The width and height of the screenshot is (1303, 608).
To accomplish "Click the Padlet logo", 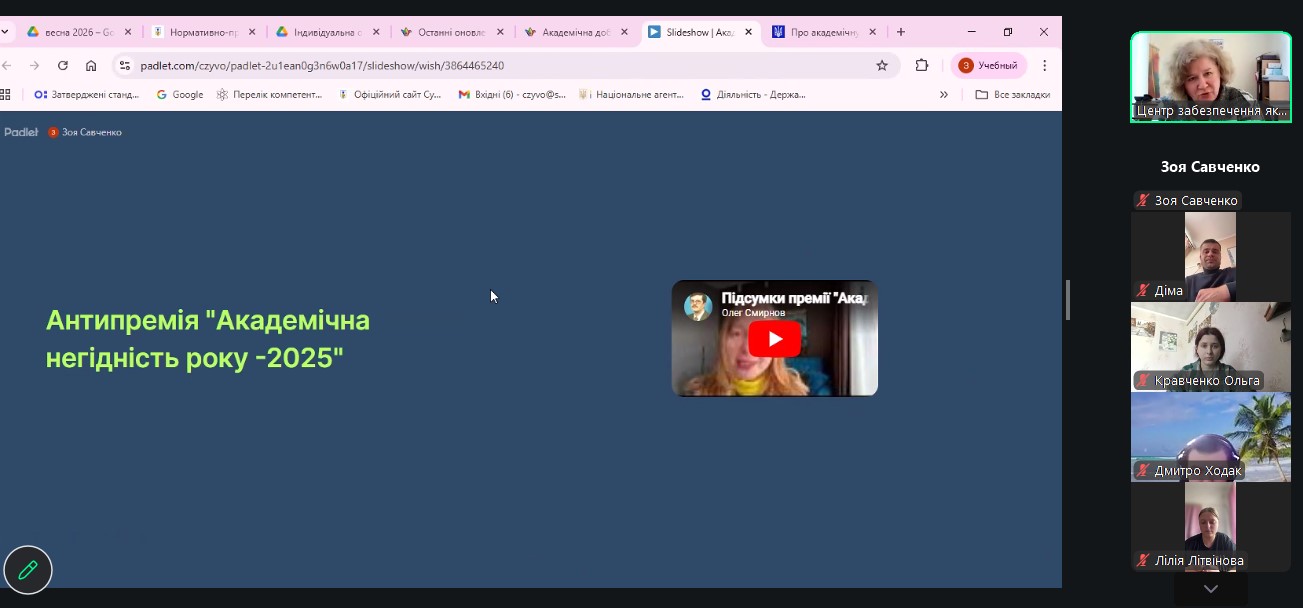I will coord(21,132).
